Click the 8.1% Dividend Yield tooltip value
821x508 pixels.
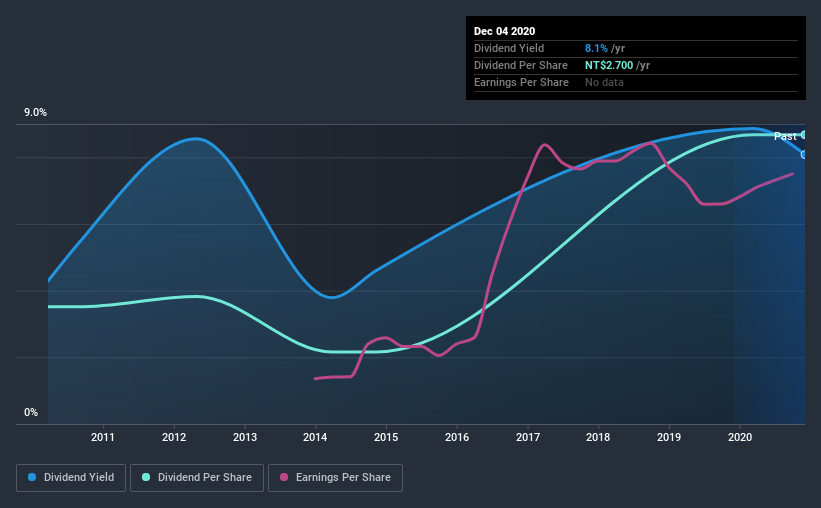596,48
